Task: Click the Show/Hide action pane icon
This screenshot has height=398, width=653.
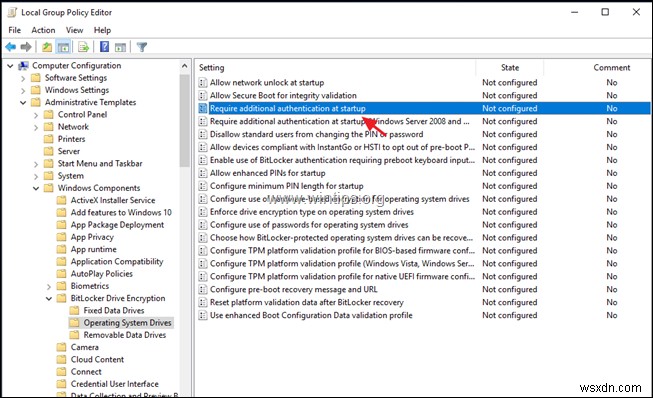Action: pyautogui.click(x=120, y=47)
